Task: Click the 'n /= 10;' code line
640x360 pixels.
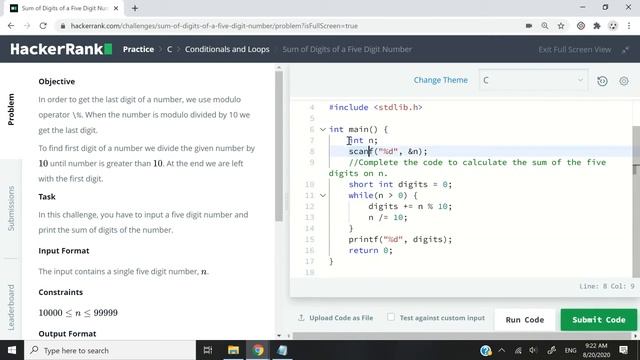Action: [x=388, y=218]
